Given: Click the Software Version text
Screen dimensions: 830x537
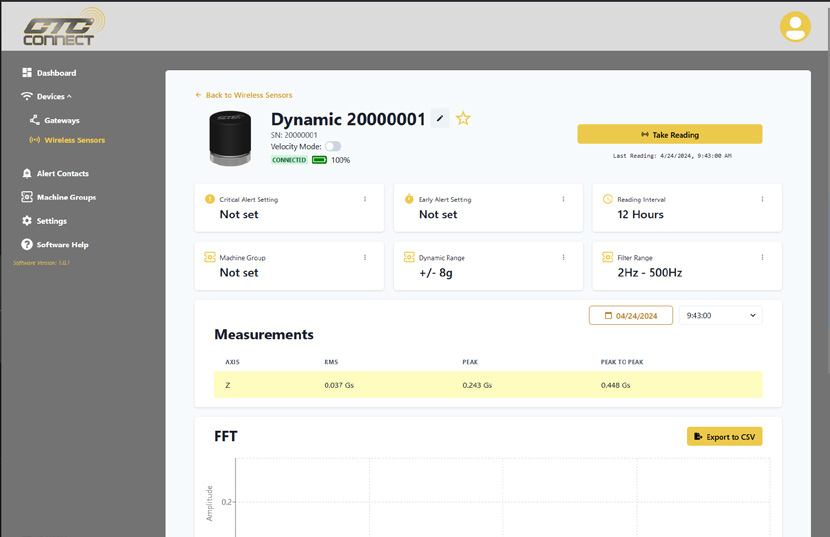Looking at the screenshot, I should tap(41, 263).
